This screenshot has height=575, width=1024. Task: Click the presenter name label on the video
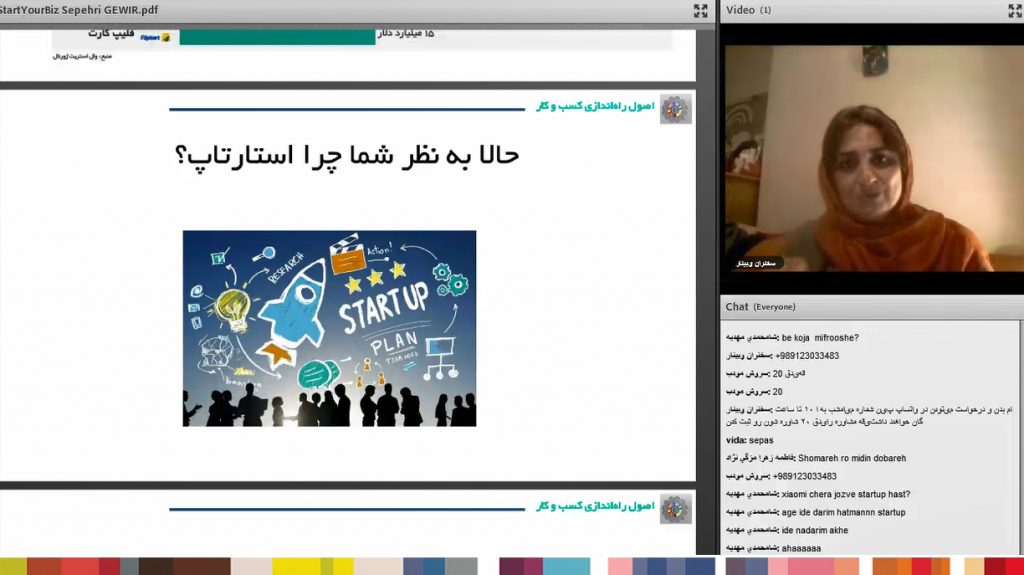click(x=755, y=263)
